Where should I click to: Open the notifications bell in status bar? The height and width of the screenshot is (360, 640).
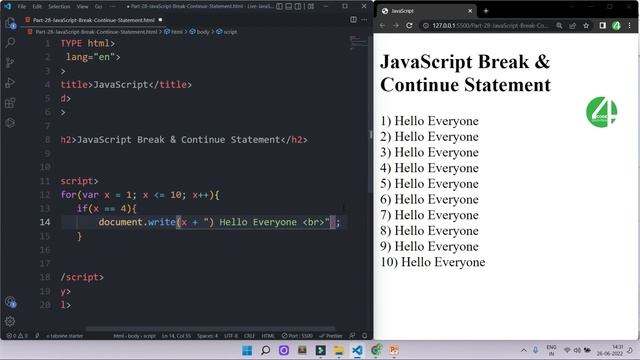[364, 336]
